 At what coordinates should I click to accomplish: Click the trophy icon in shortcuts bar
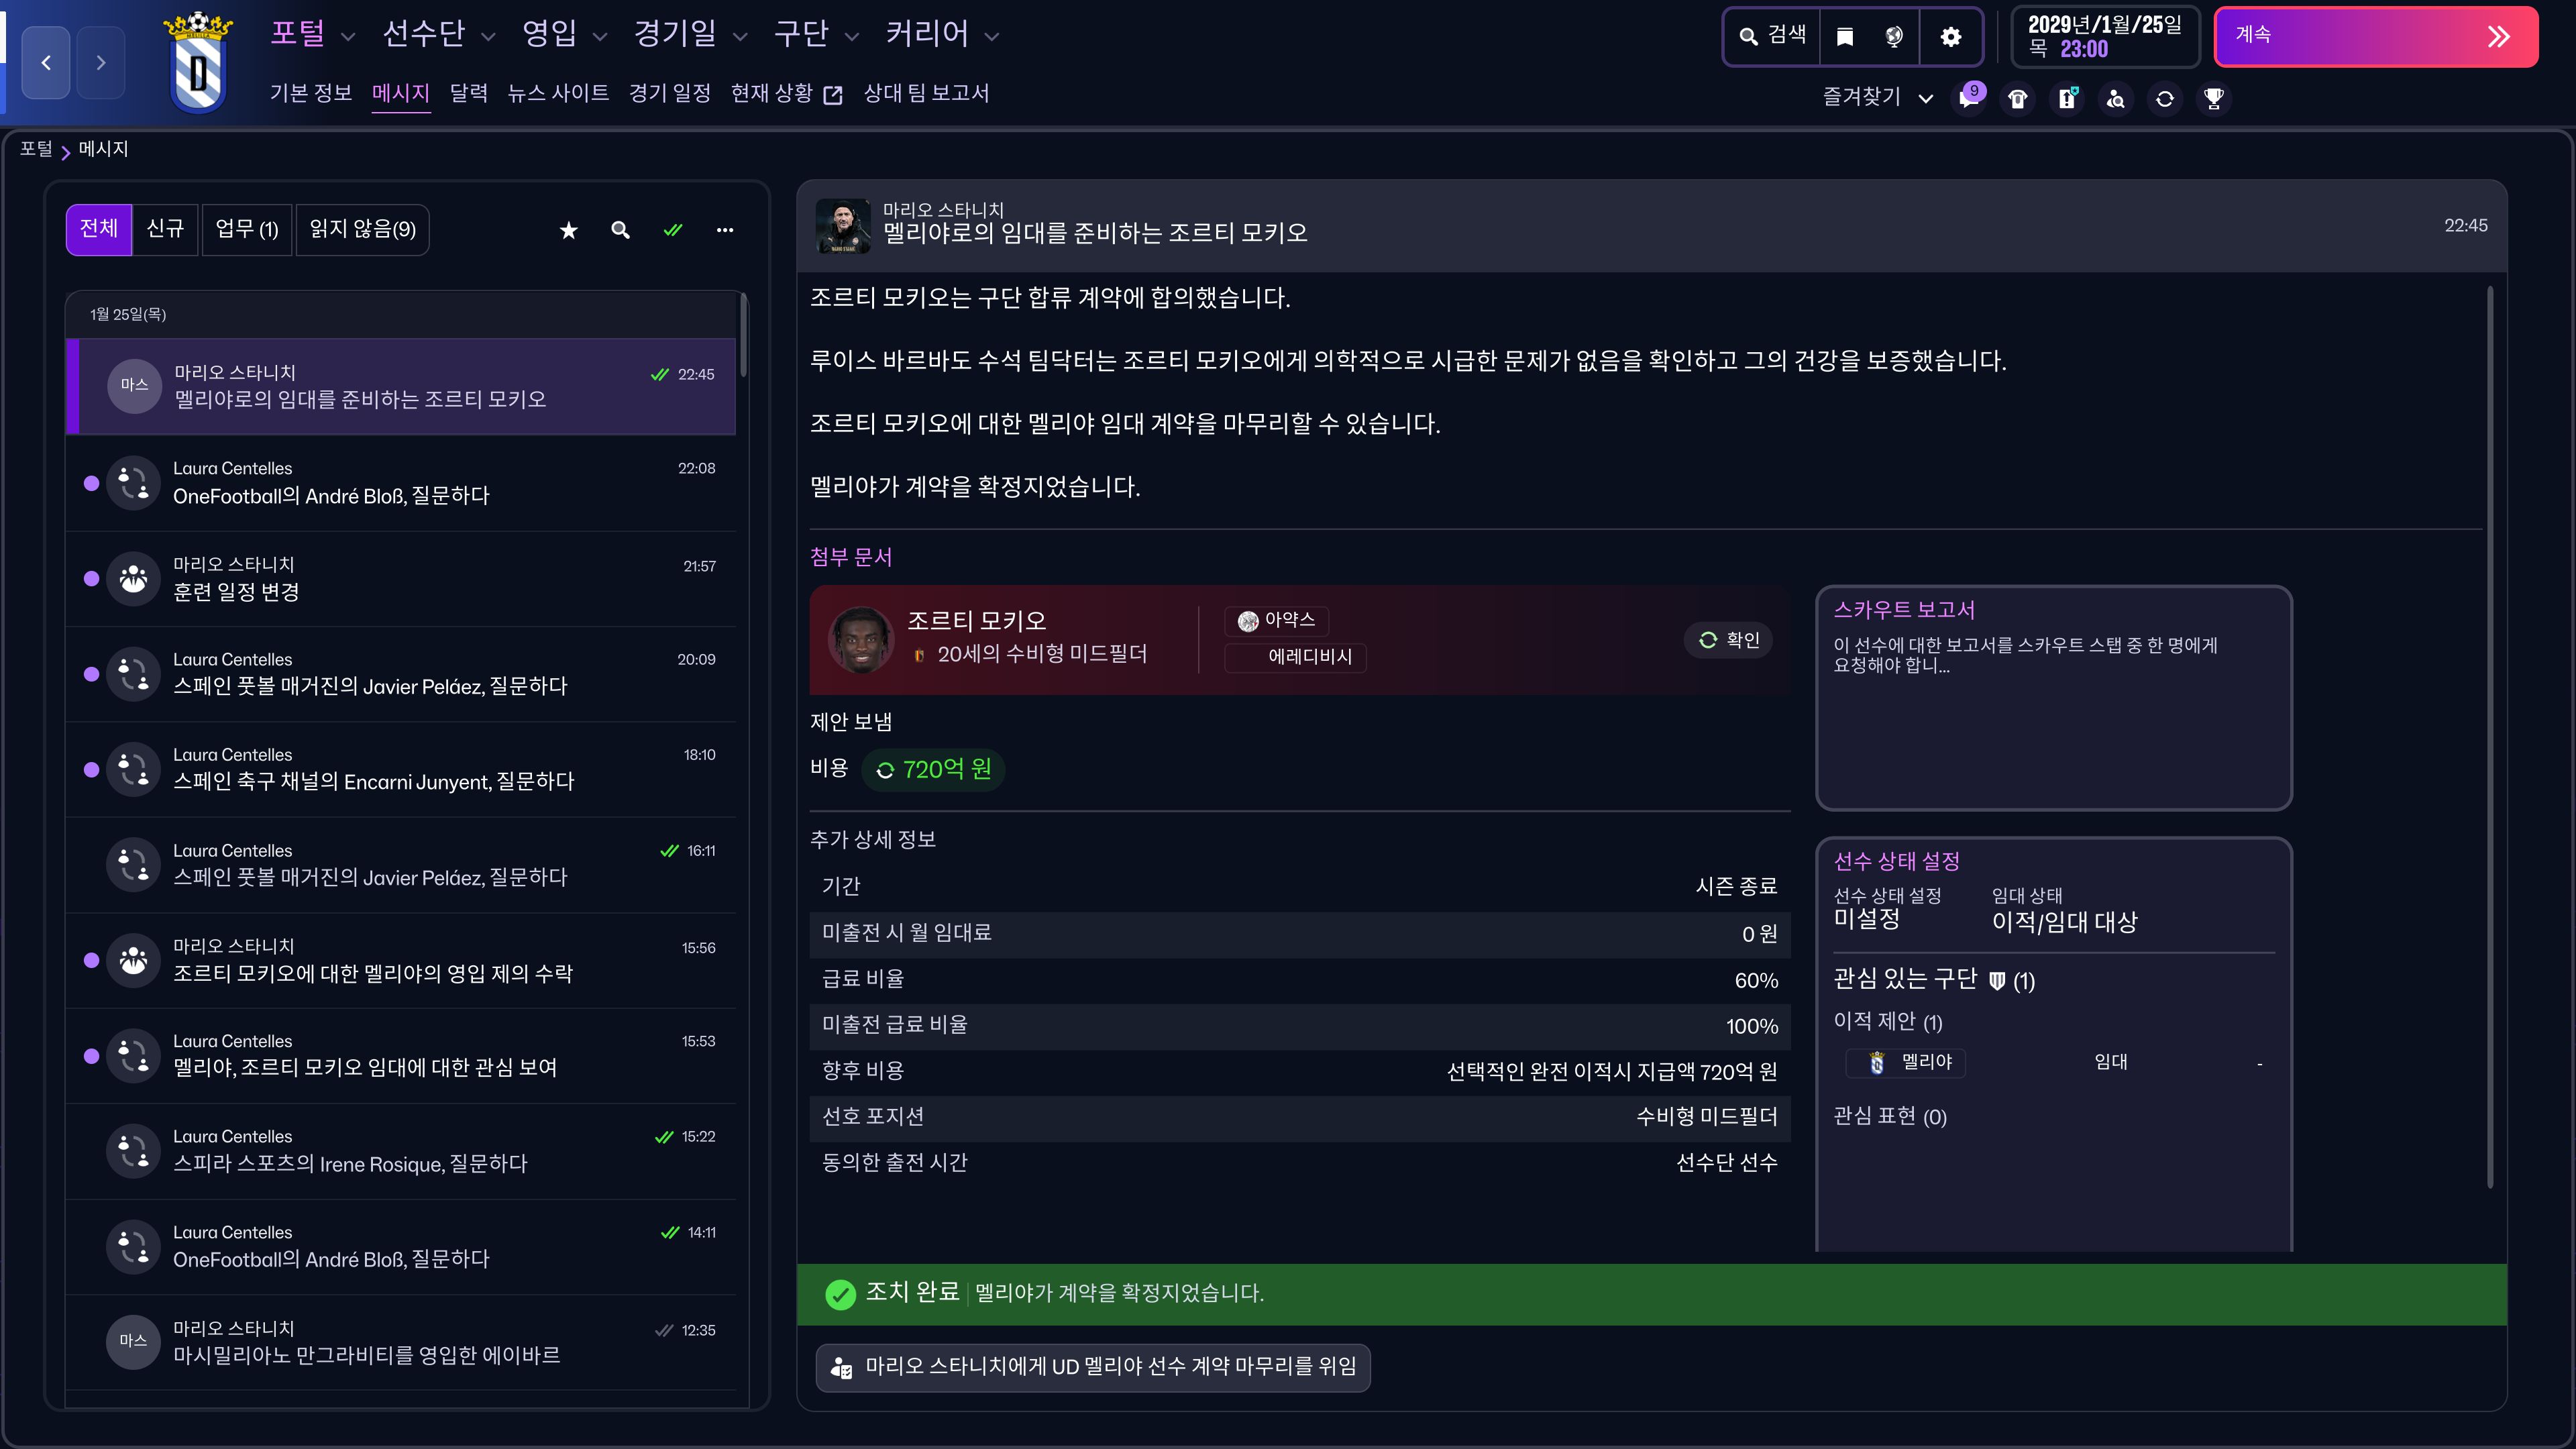click(2214, 99)
